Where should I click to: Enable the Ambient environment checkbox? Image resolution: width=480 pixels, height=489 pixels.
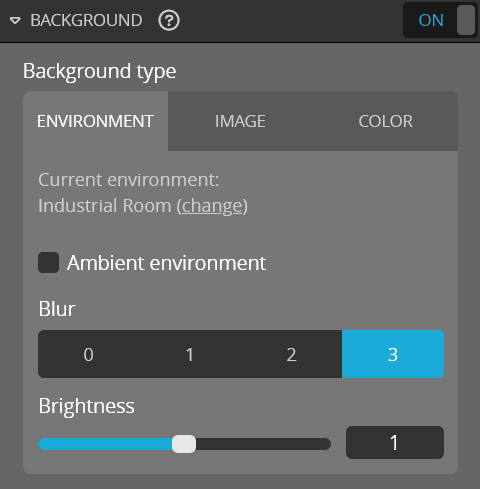click(x=48, y=263)
